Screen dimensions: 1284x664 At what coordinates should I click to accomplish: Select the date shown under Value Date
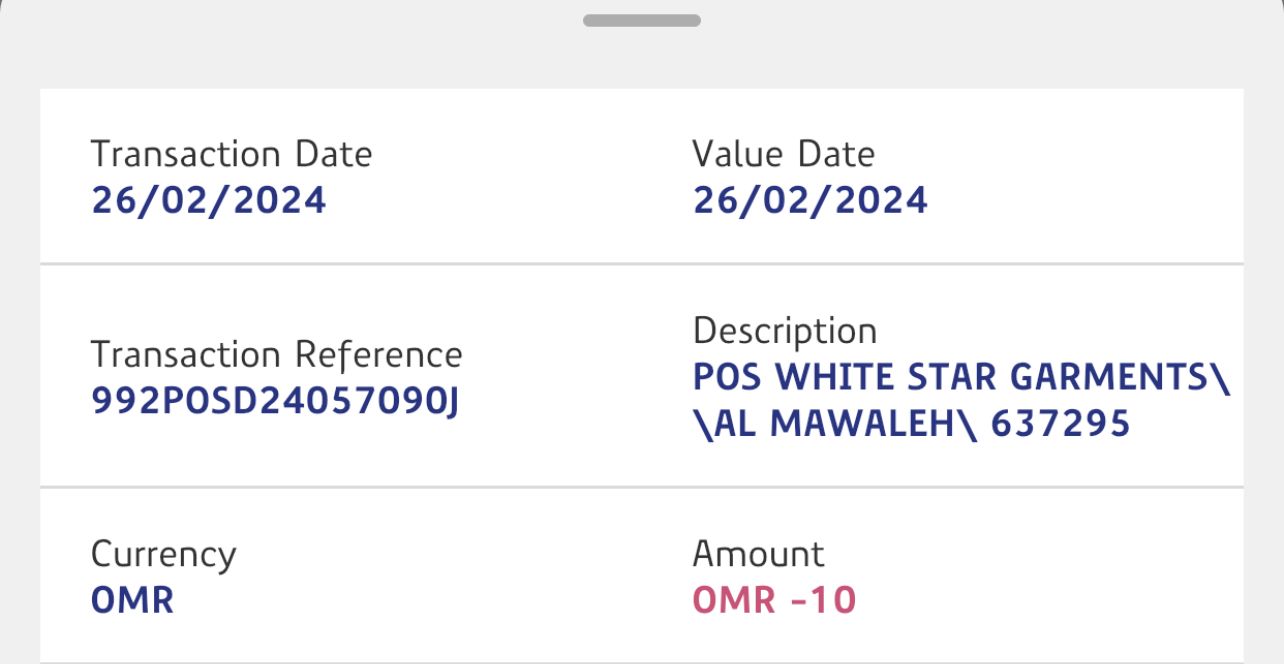pos(810,200)
